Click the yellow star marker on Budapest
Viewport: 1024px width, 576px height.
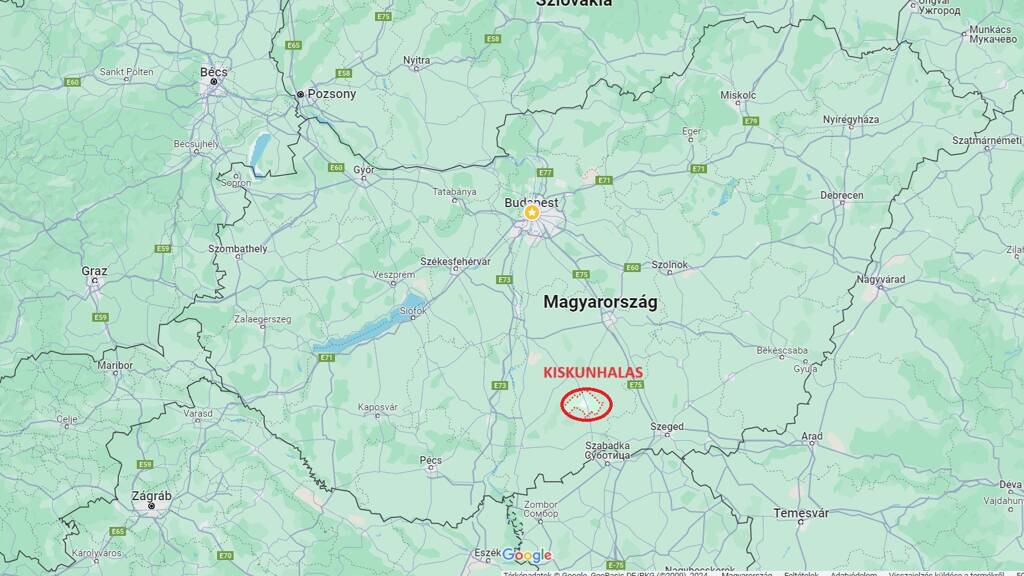coord(532,213)
